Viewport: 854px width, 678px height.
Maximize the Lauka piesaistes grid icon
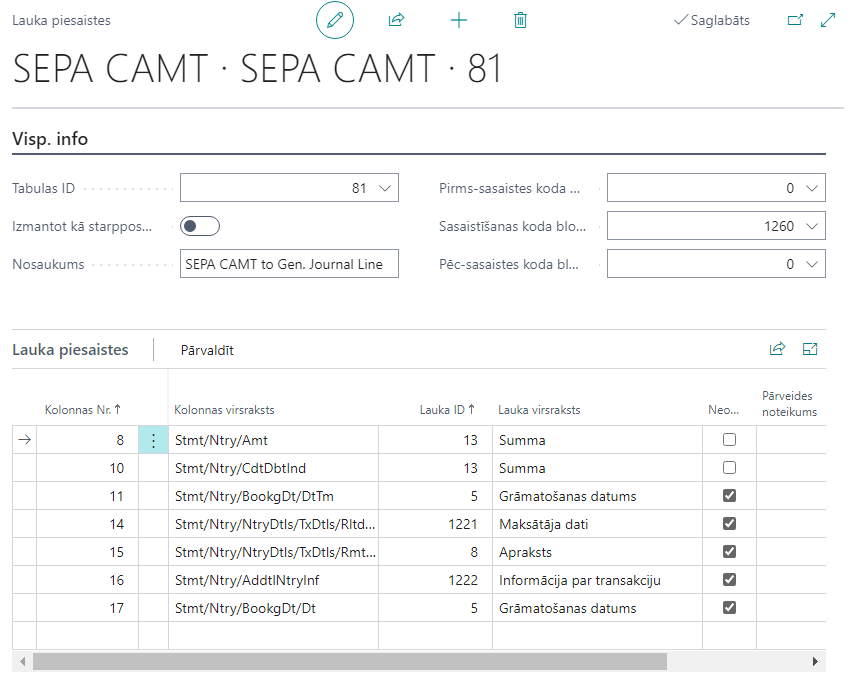[x=810, y=349]
